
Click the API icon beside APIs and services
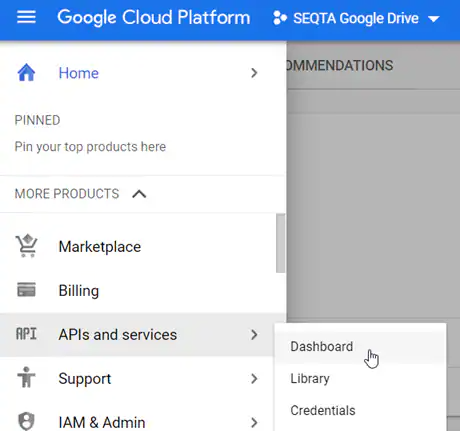point(26,334)
